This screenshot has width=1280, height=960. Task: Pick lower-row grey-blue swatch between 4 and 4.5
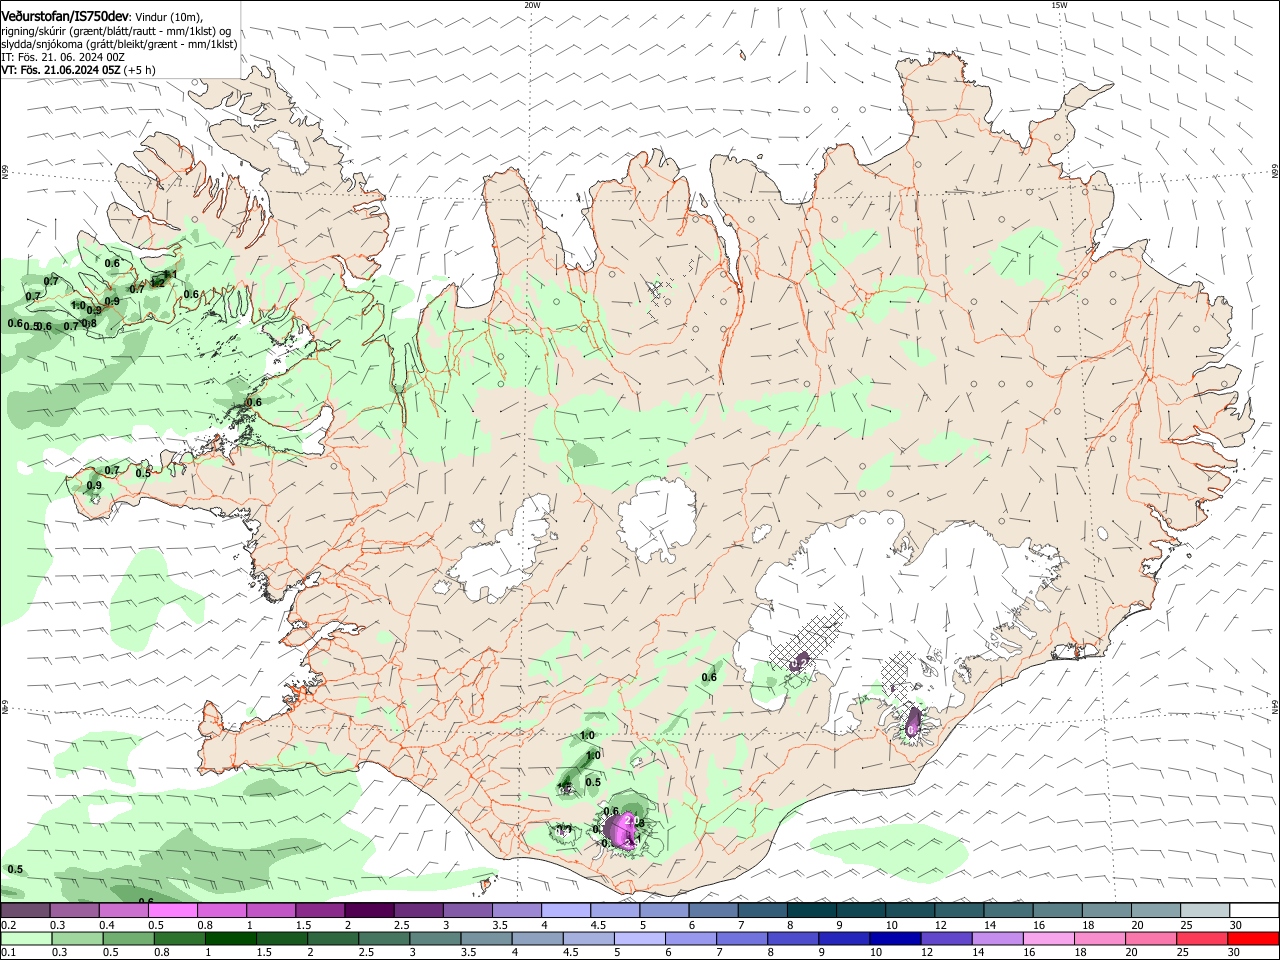tap(538, 938)
